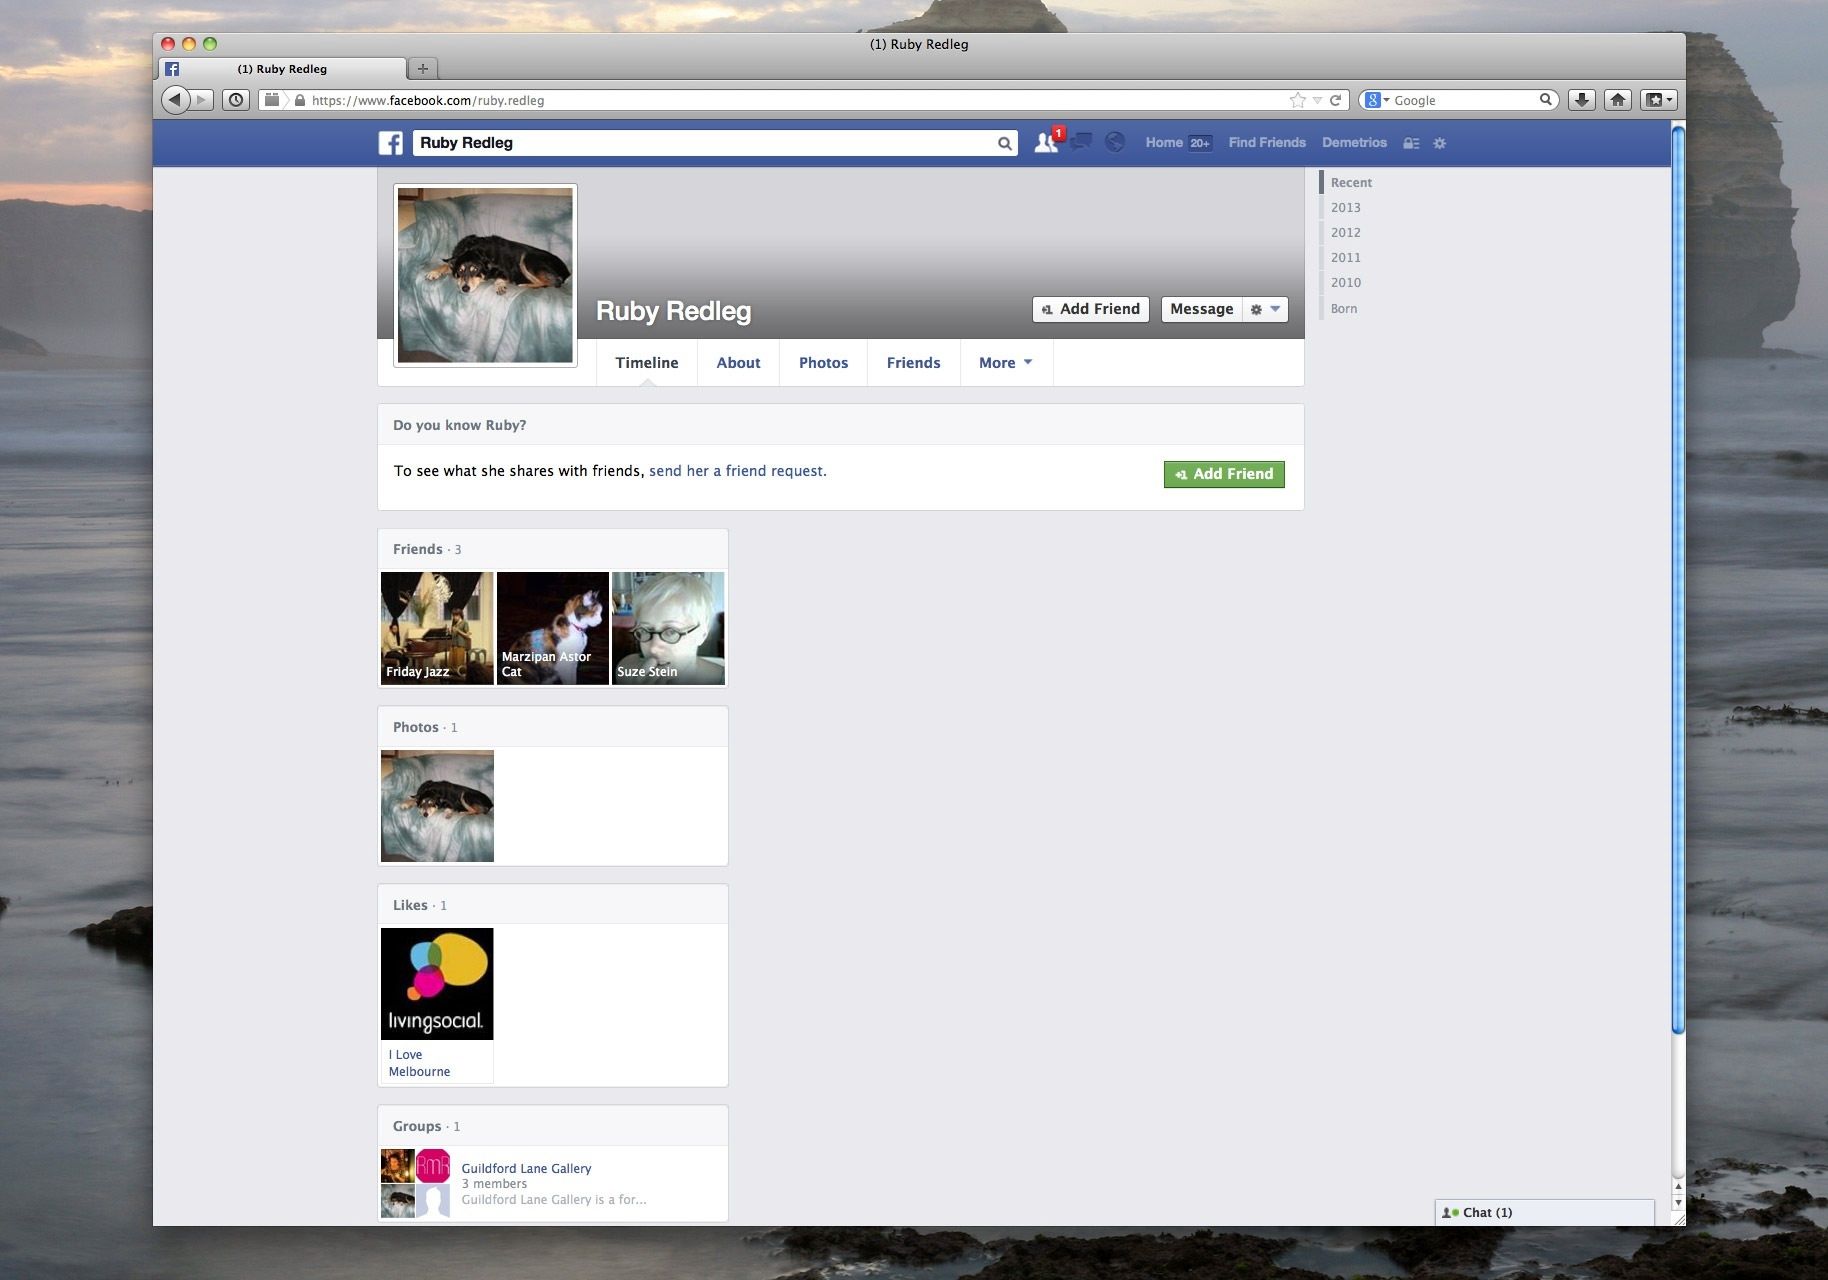This screenshot has width=1828, height=1280.
Task: Reload the page with the refresh icon
Action: click(x=1335, y=100)
